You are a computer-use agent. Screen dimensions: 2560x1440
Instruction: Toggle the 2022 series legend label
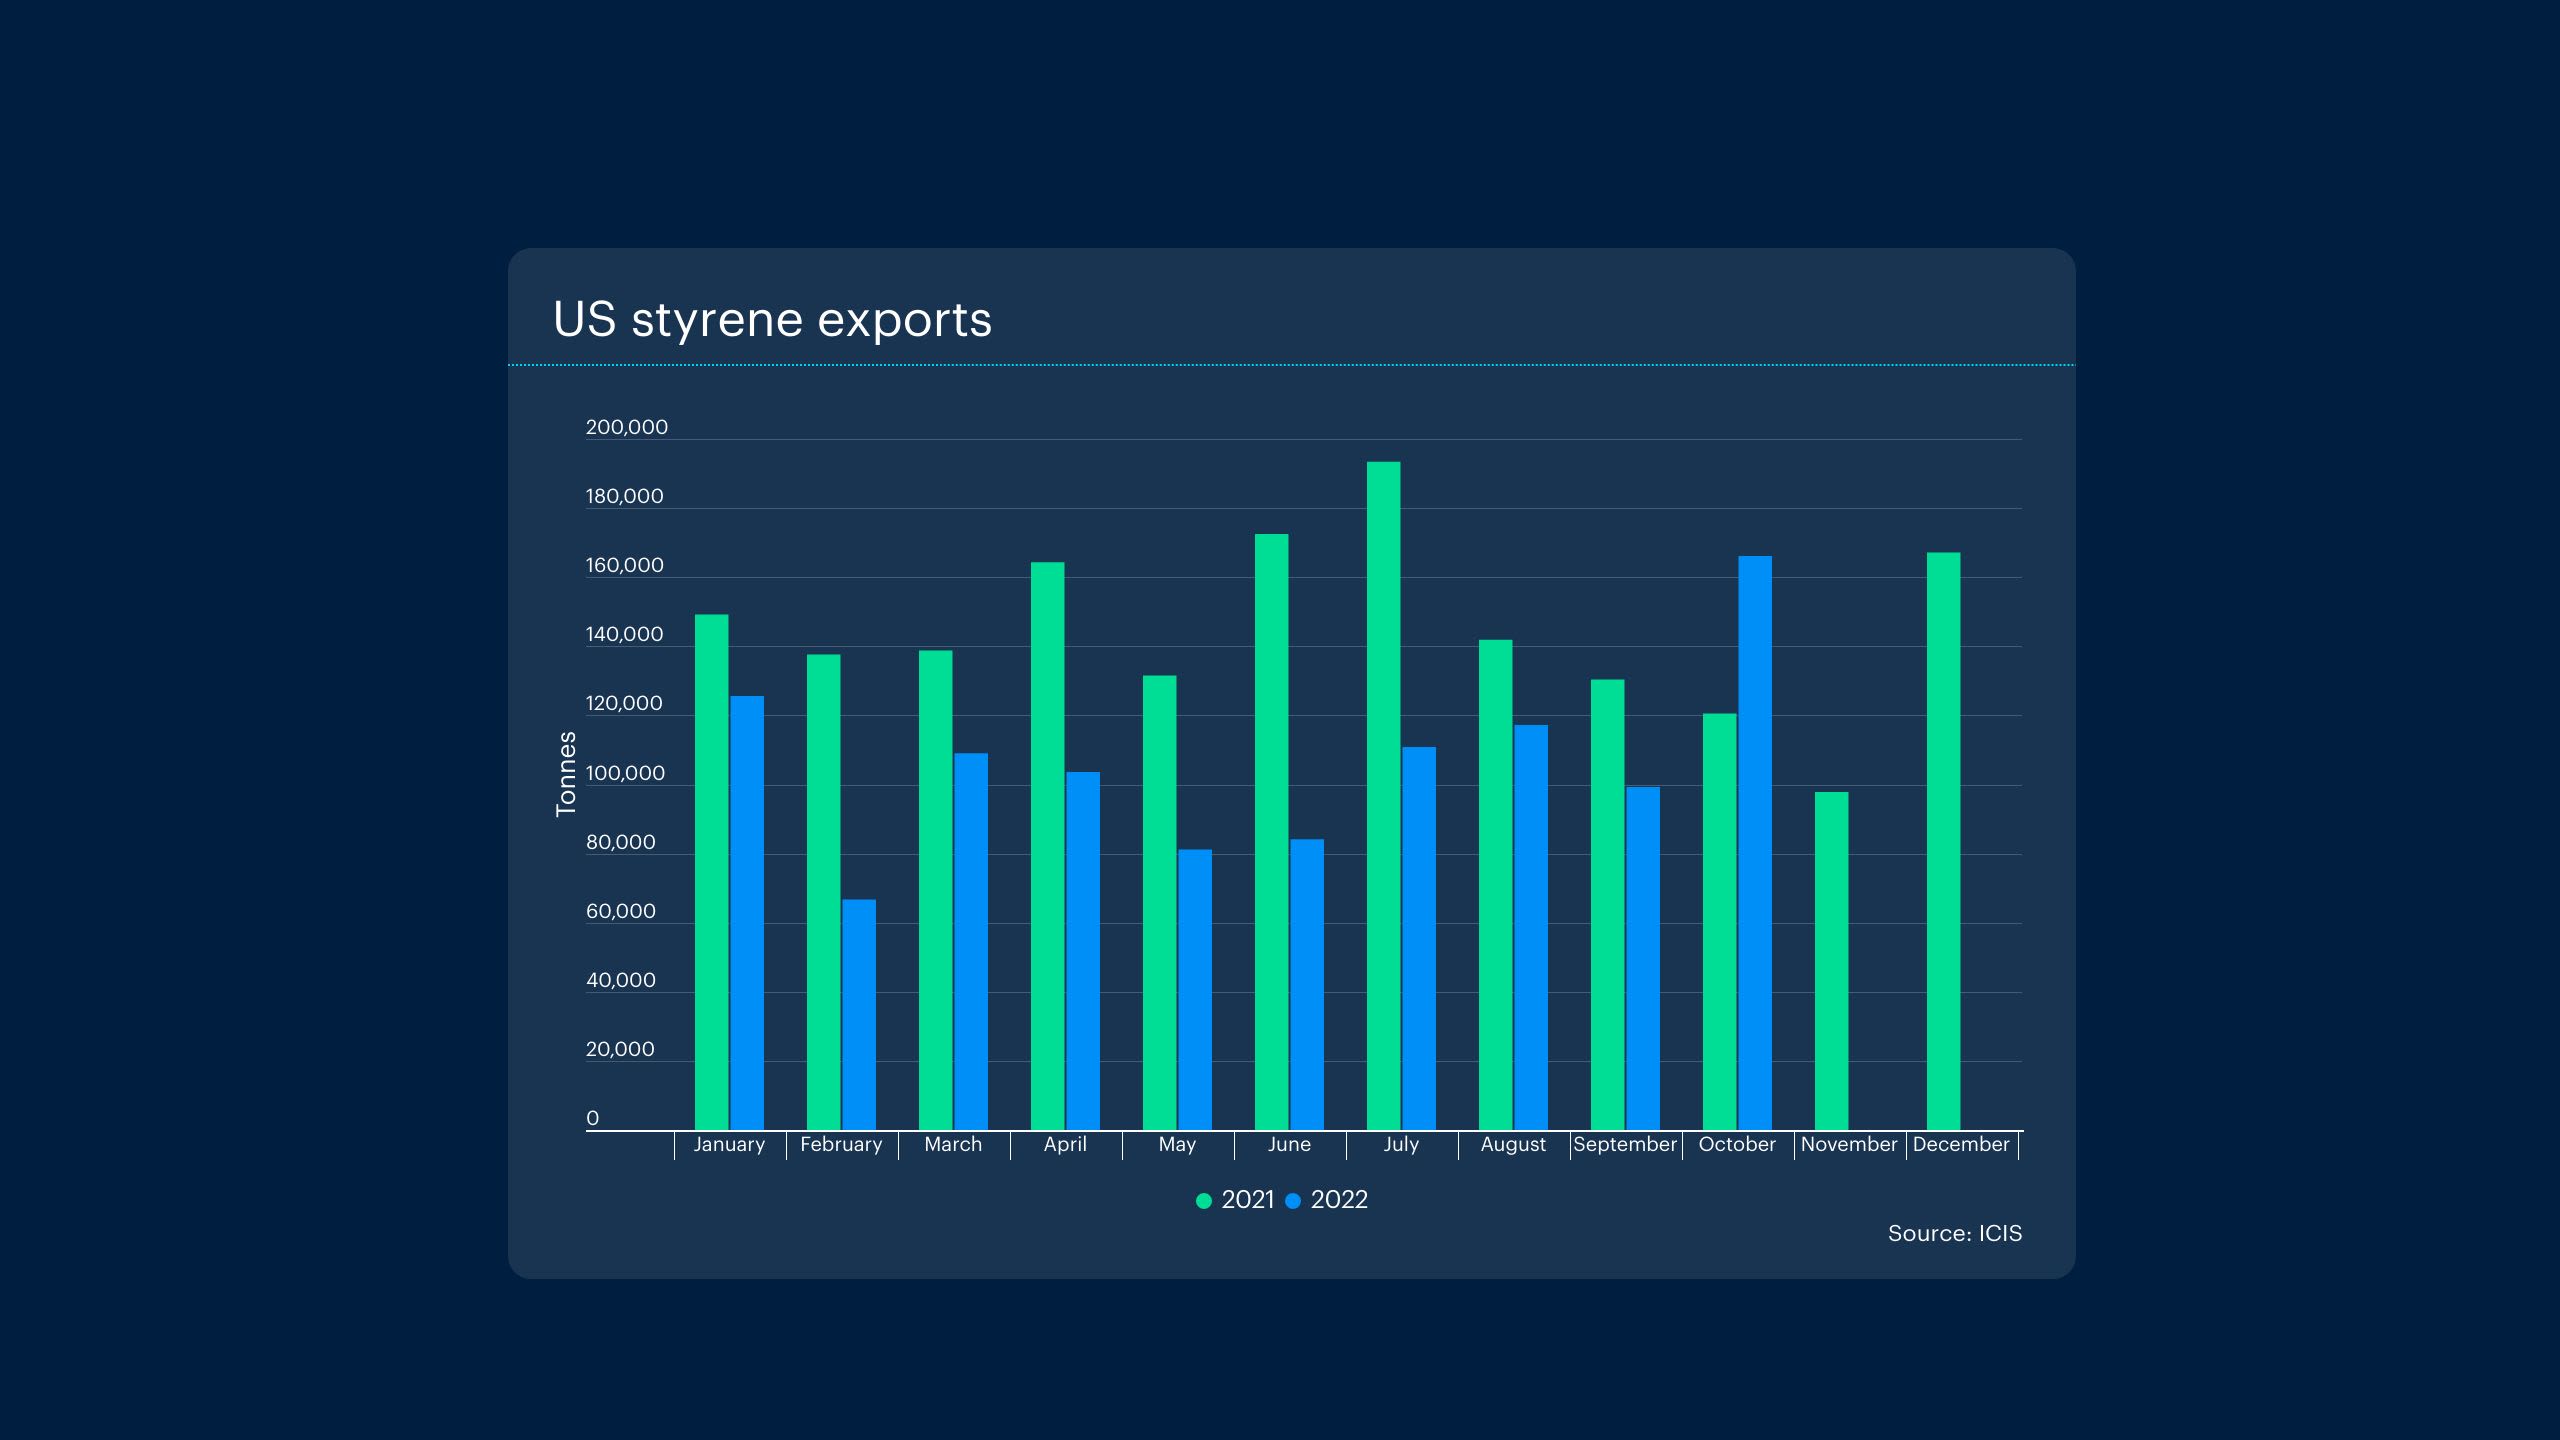(1339, 1200)
